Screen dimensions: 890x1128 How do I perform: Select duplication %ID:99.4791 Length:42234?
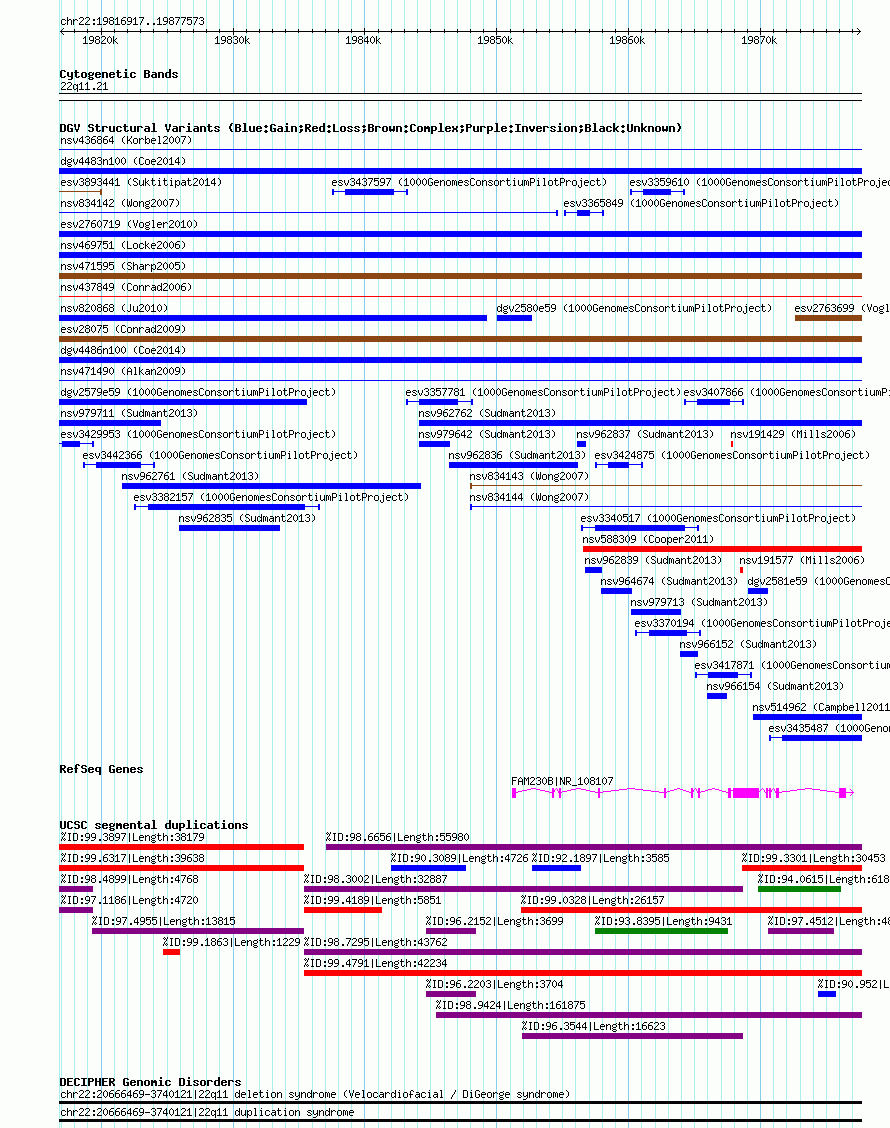[583, 973]
